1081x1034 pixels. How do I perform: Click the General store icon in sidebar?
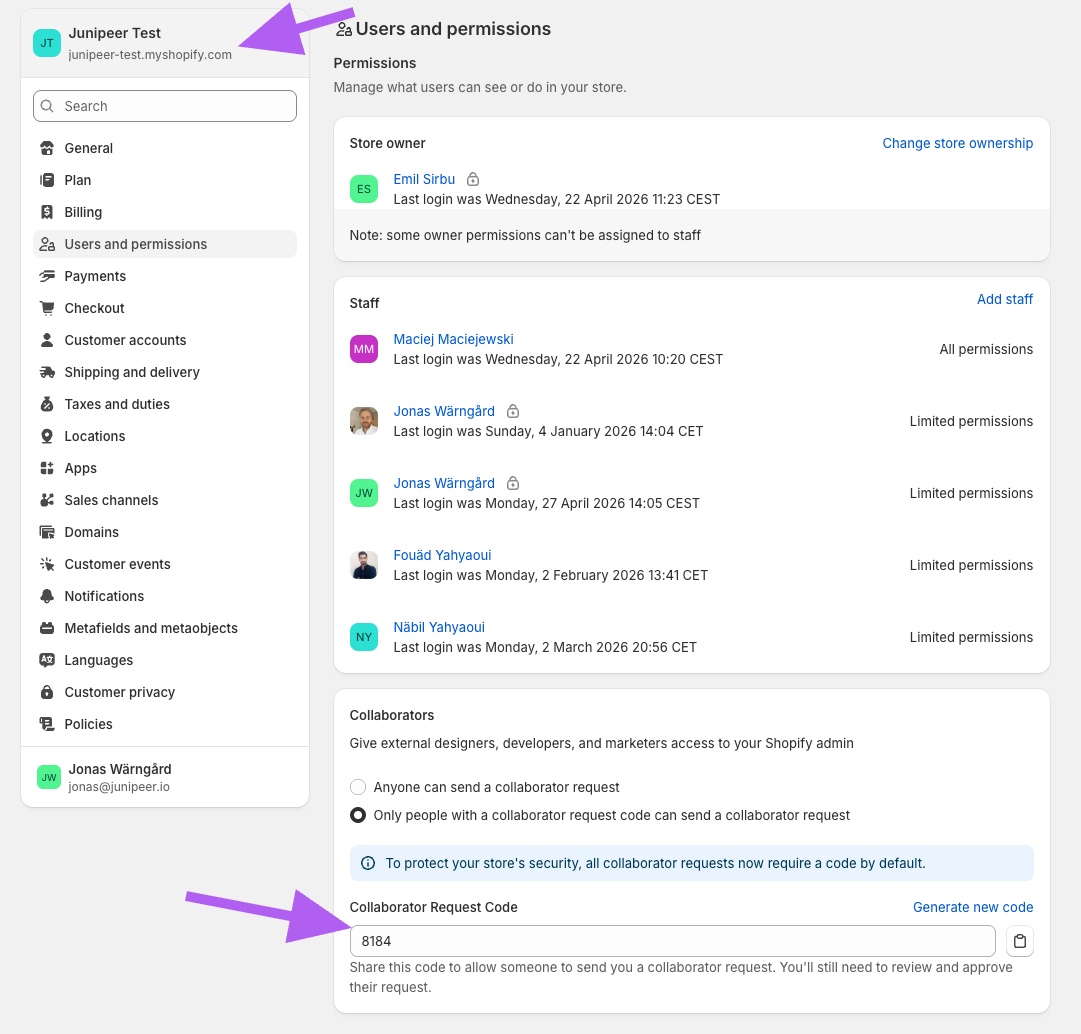(47, 148)
